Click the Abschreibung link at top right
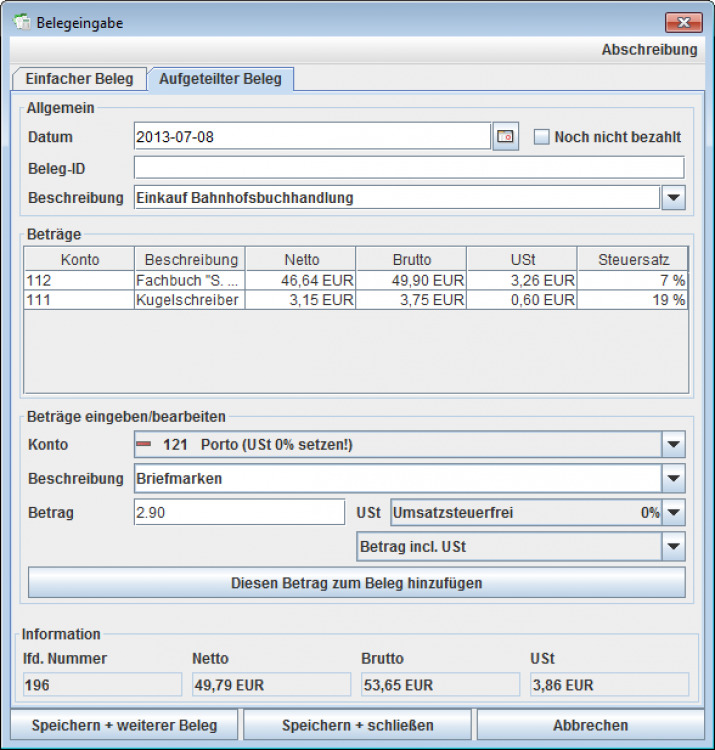The height and width of the screenshot is (750, 715). 649,49
